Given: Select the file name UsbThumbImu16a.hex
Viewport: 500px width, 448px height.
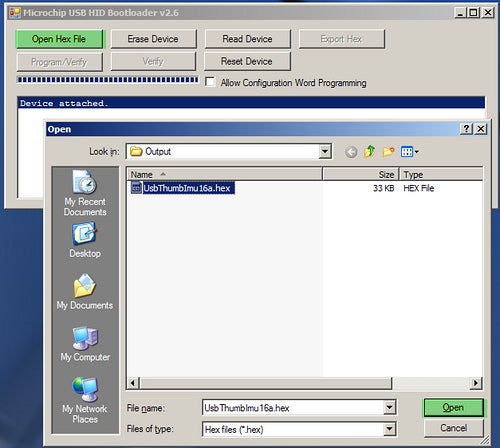Looking at the screenshot, I should (x=188, y=188).
